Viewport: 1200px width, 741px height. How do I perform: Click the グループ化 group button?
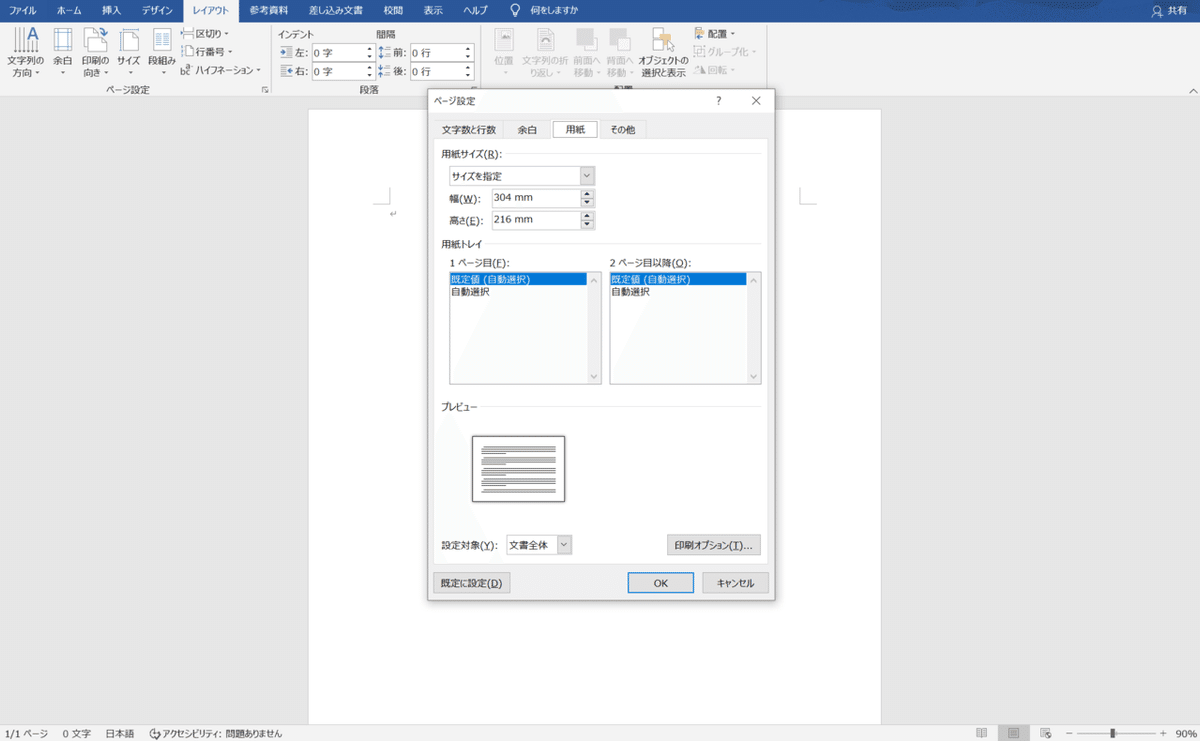[x=725, y=51]
